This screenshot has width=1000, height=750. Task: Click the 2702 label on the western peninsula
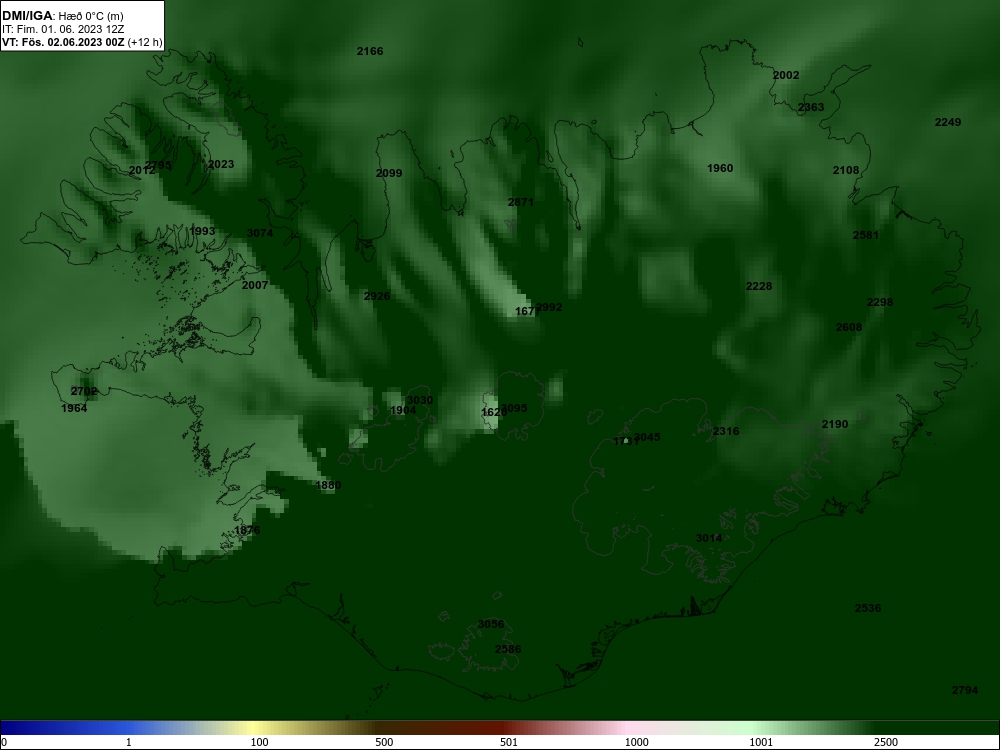84,392
